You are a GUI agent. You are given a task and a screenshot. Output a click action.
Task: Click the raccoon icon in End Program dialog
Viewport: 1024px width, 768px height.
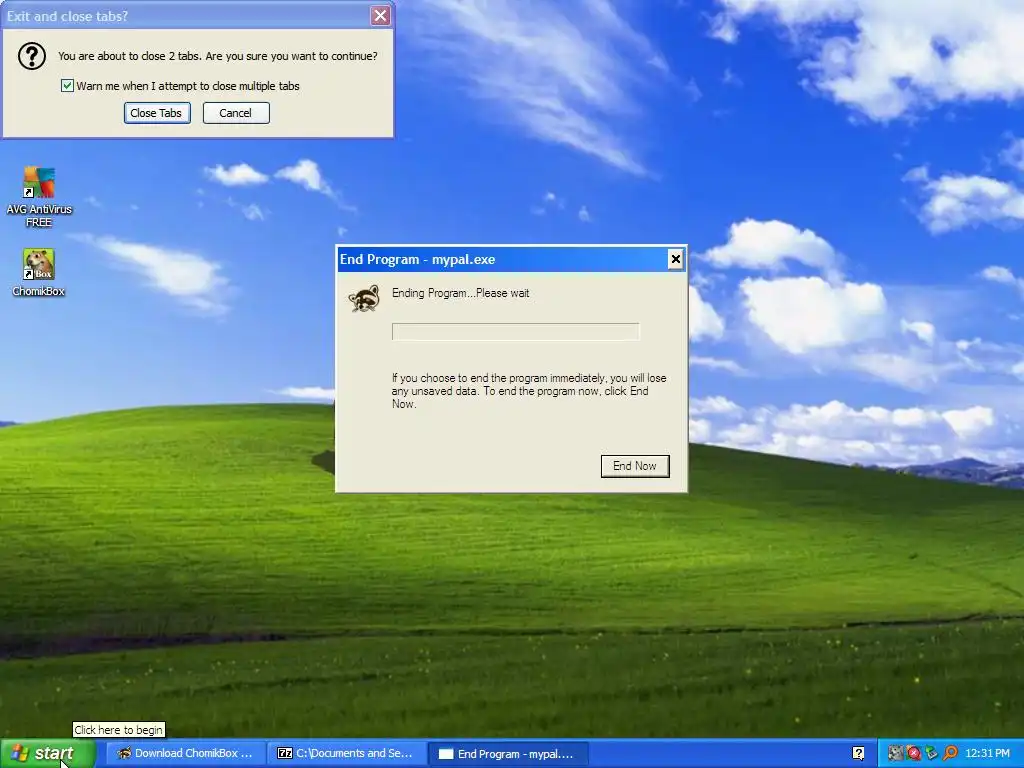coord(364,298)
